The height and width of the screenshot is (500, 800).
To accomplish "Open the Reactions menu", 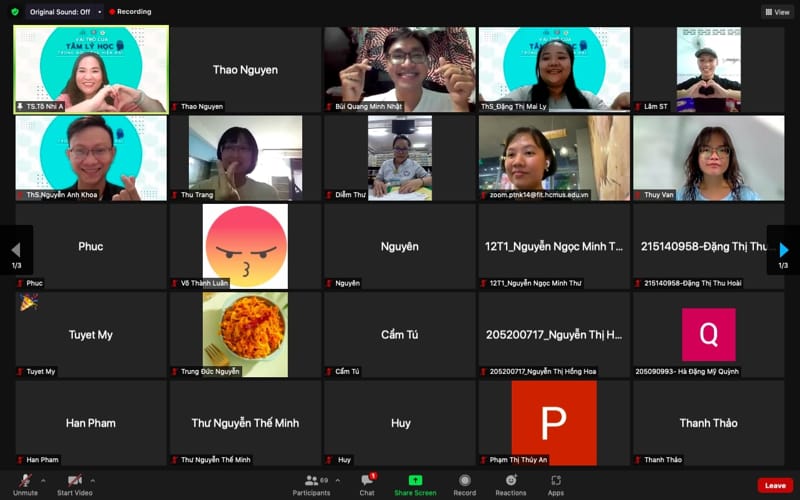I will 510,484.
